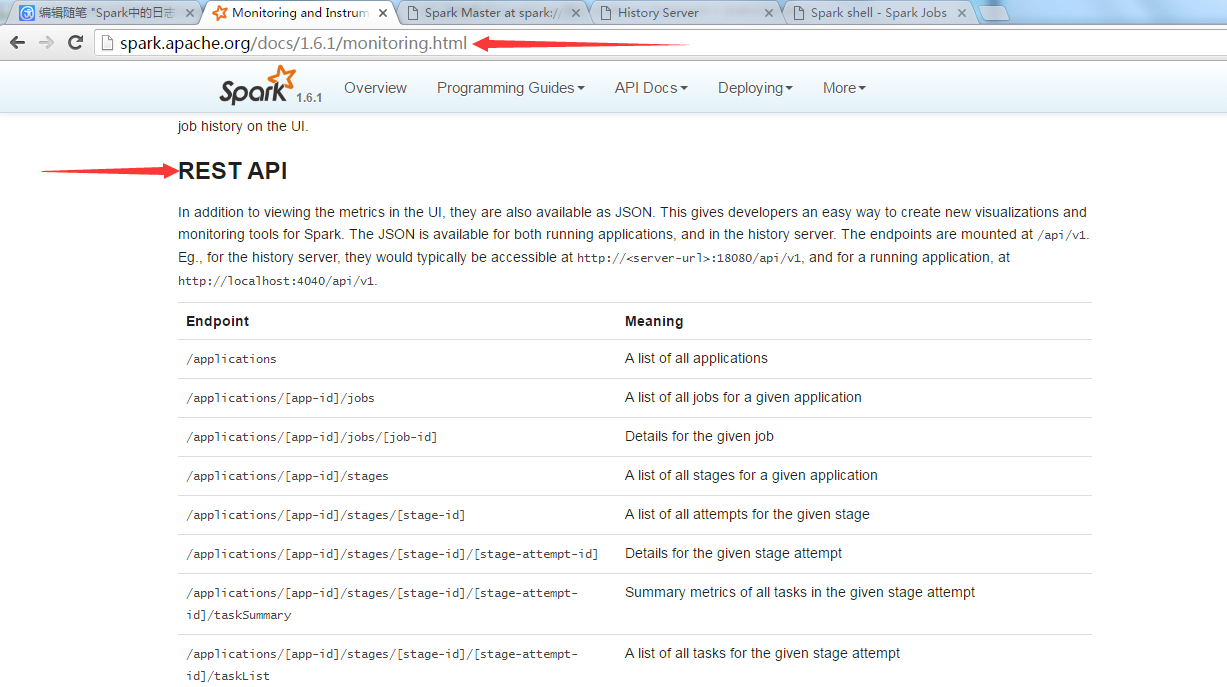This screenshot has height=687, width=1227.
Task: Click the /applications/[app-id]/stages endpoint
Action: point(287,476)
